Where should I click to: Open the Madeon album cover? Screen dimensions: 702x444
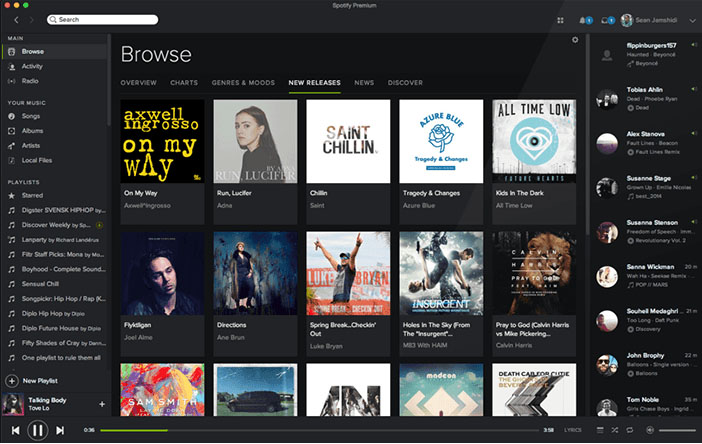click(441, 390)
